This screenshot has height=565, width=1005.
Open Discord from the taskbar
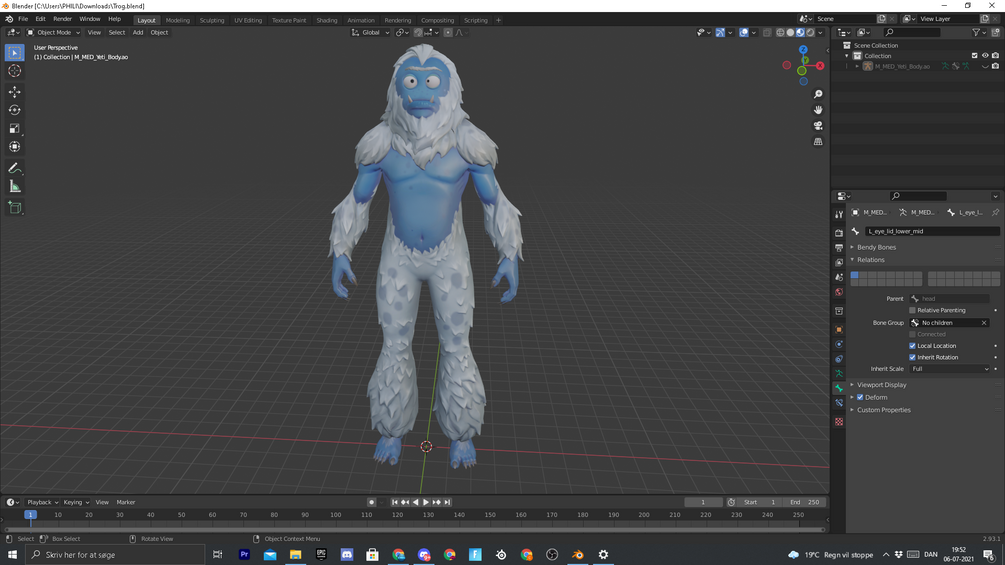pyautogui.click(x=347, y=555)
